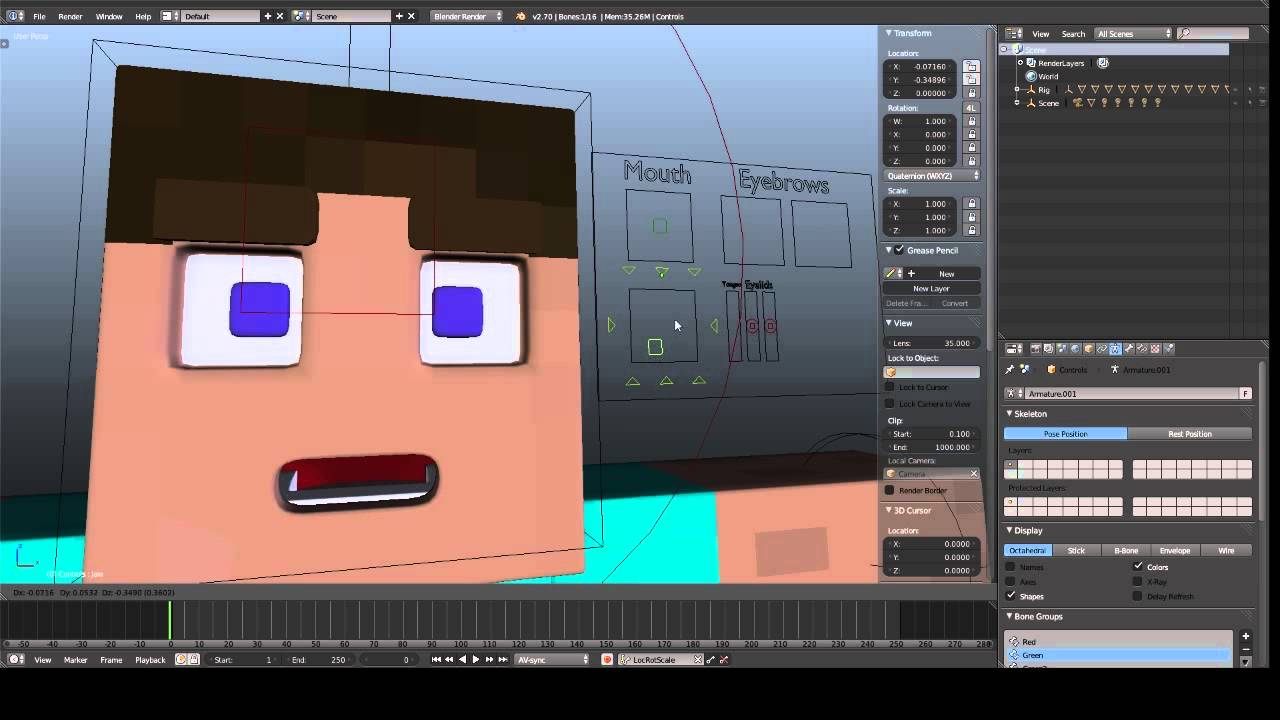This screenshot has height=720, width=1280.
Task: Click the insert keyframe key icon
Action: [x=710, y=660]
